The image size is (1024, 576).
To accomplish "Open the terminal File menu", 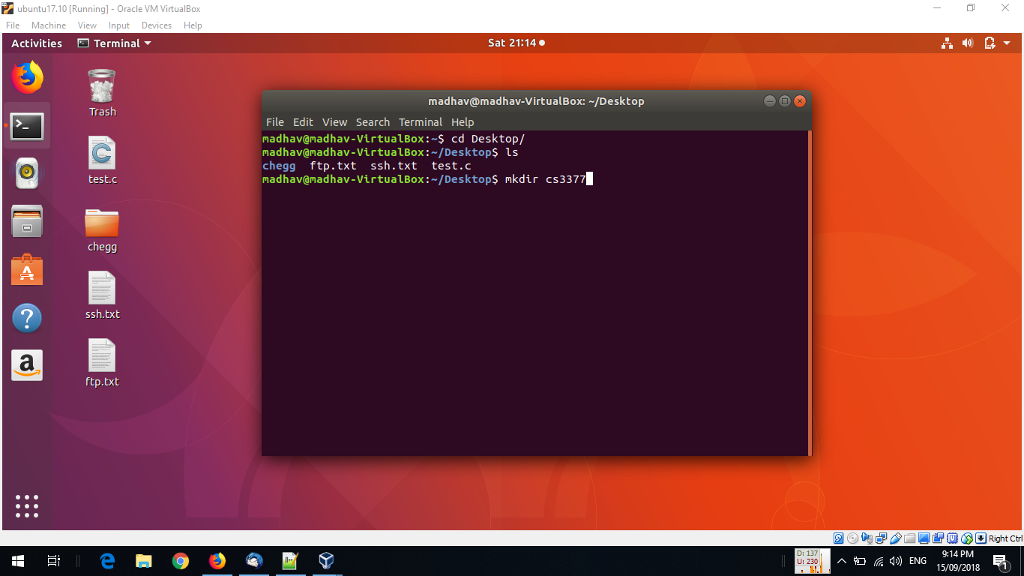I will (x=275, y=122).
